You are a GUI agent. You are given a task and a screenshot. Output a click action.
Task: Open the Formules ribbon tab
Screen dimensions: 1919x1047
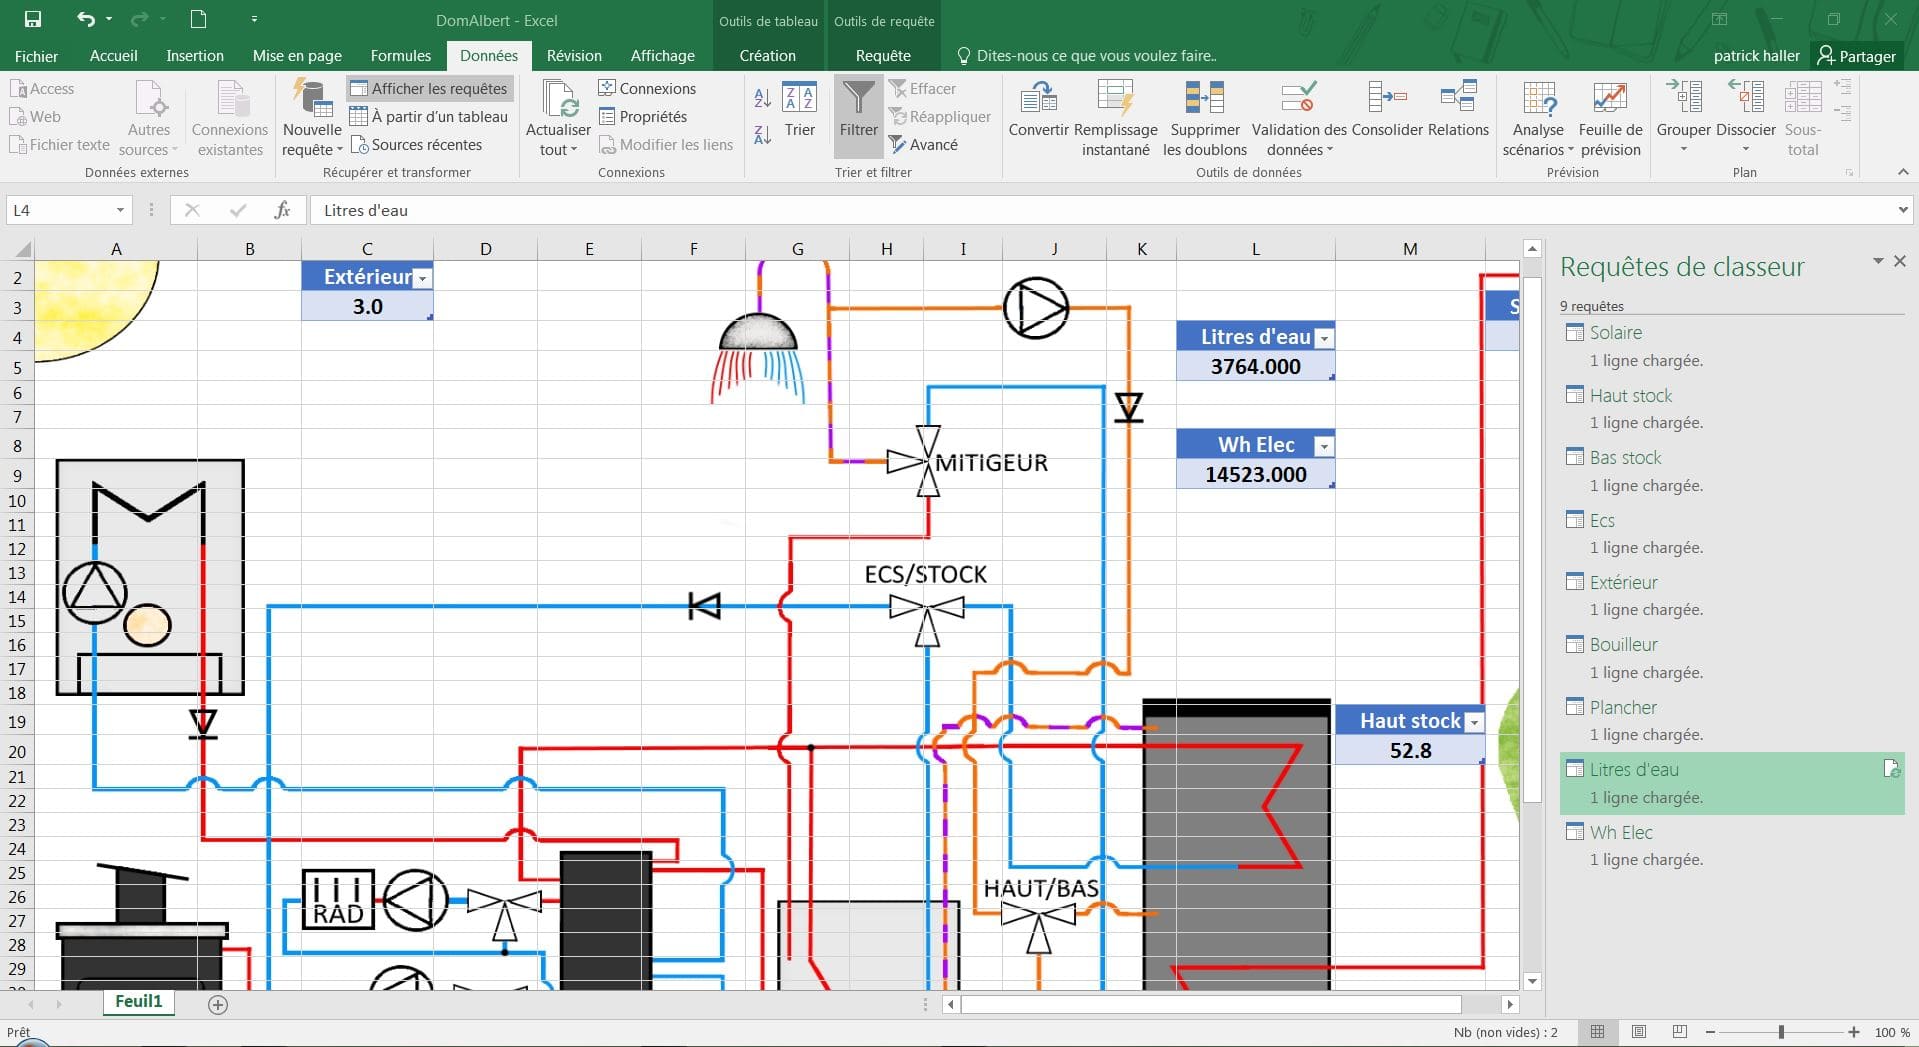click(x=400, y=56)
